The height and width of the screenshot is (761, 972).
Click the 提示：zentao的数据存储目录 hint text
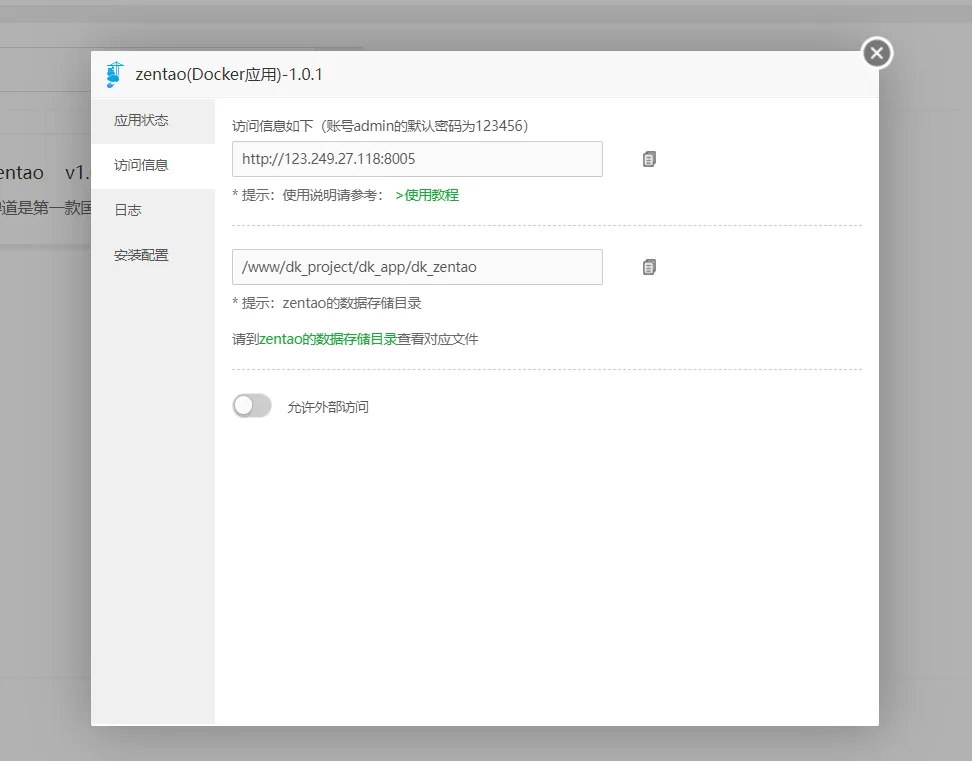click(x=327, y=303)
